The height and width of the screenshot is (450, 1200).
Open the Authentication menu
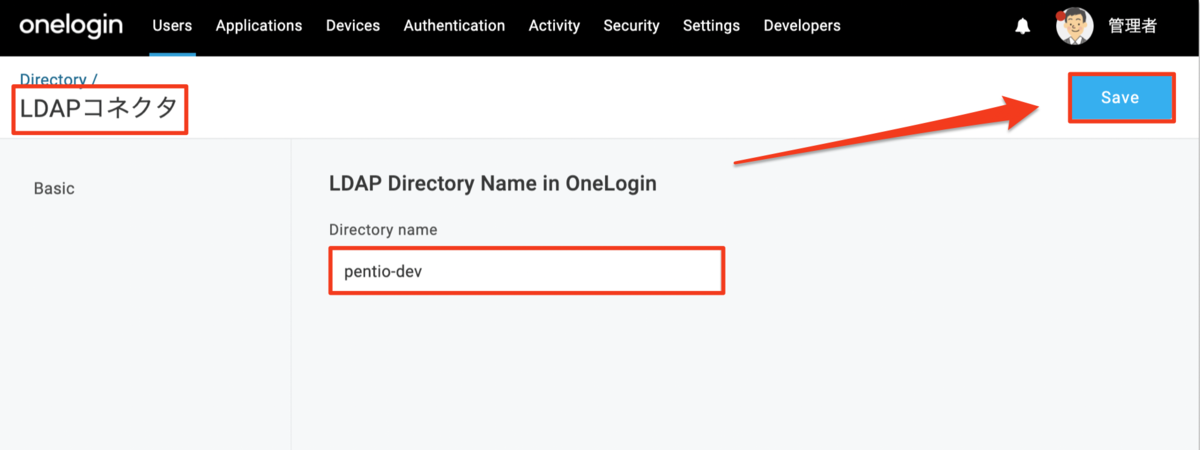pyautogui.click(x=454, y=26)
